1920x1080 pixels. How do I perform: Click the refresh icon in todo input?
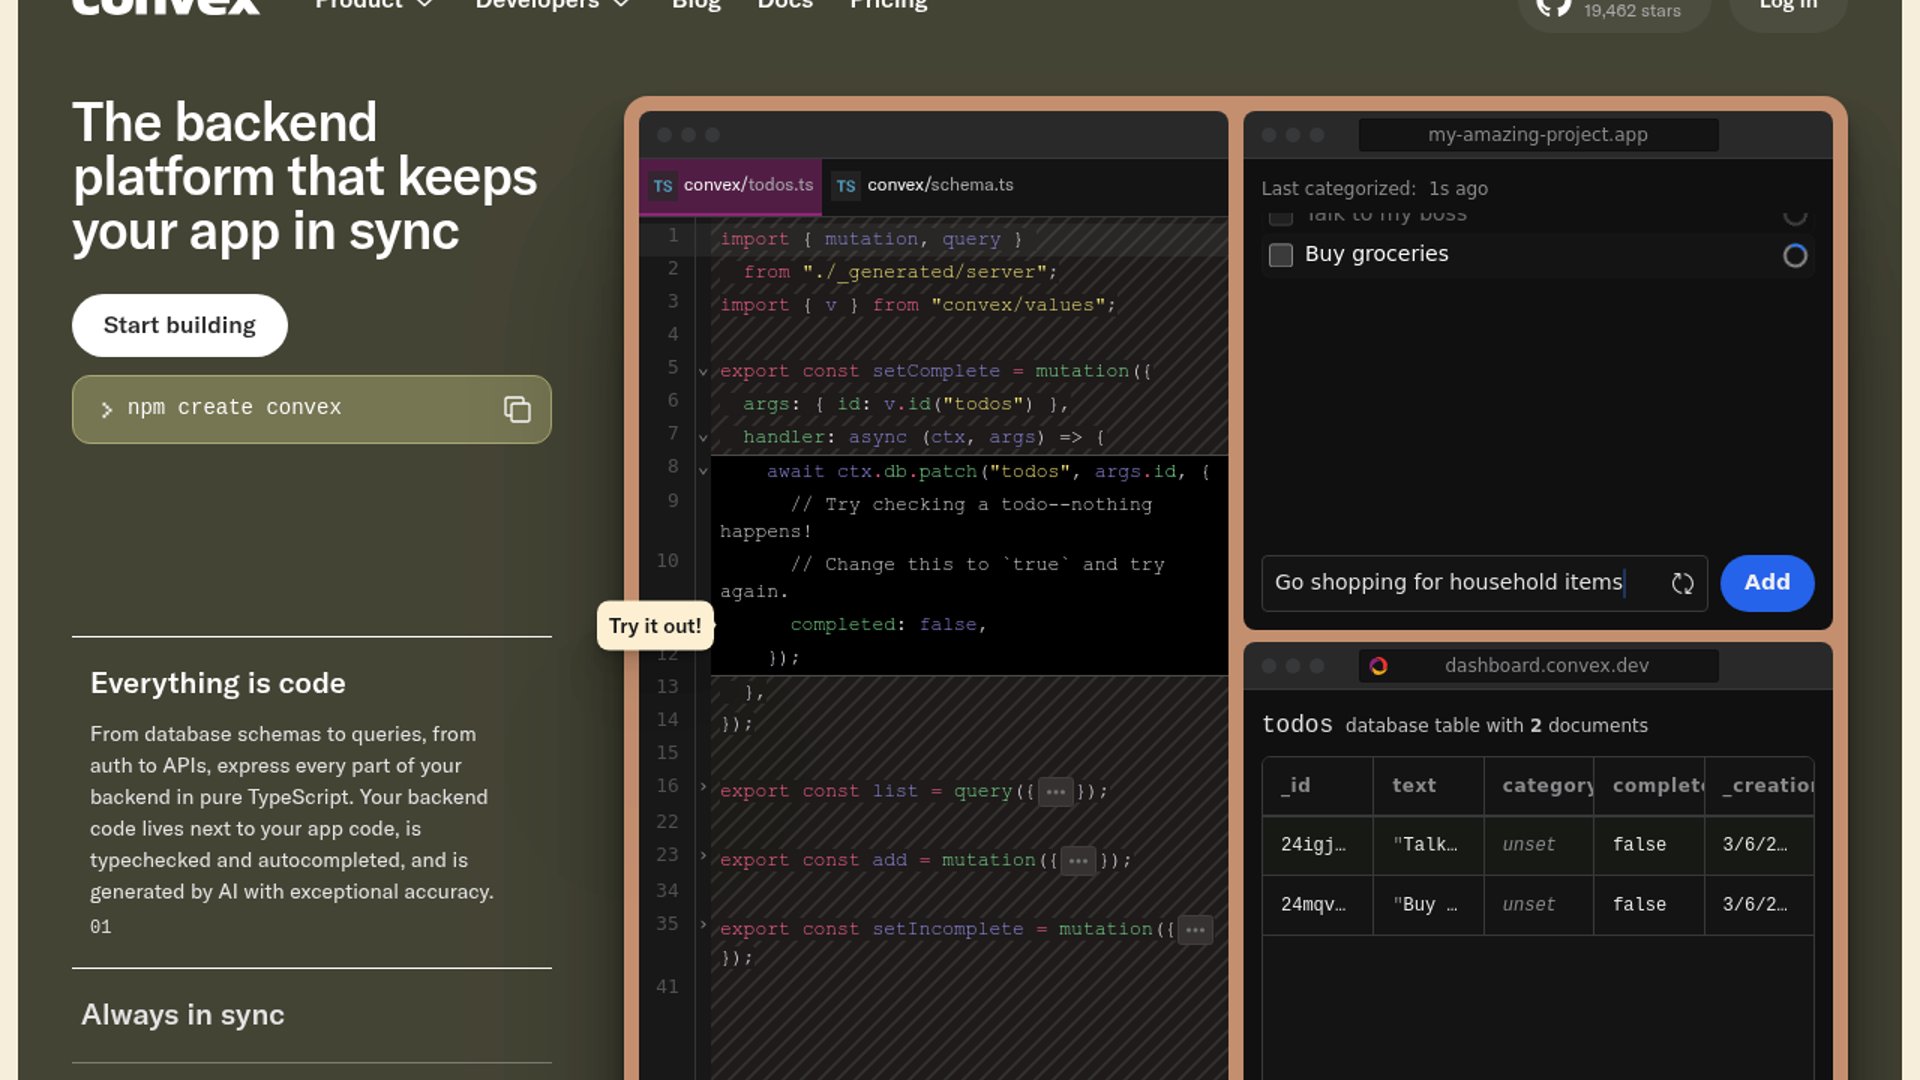tap(1682, 583)
